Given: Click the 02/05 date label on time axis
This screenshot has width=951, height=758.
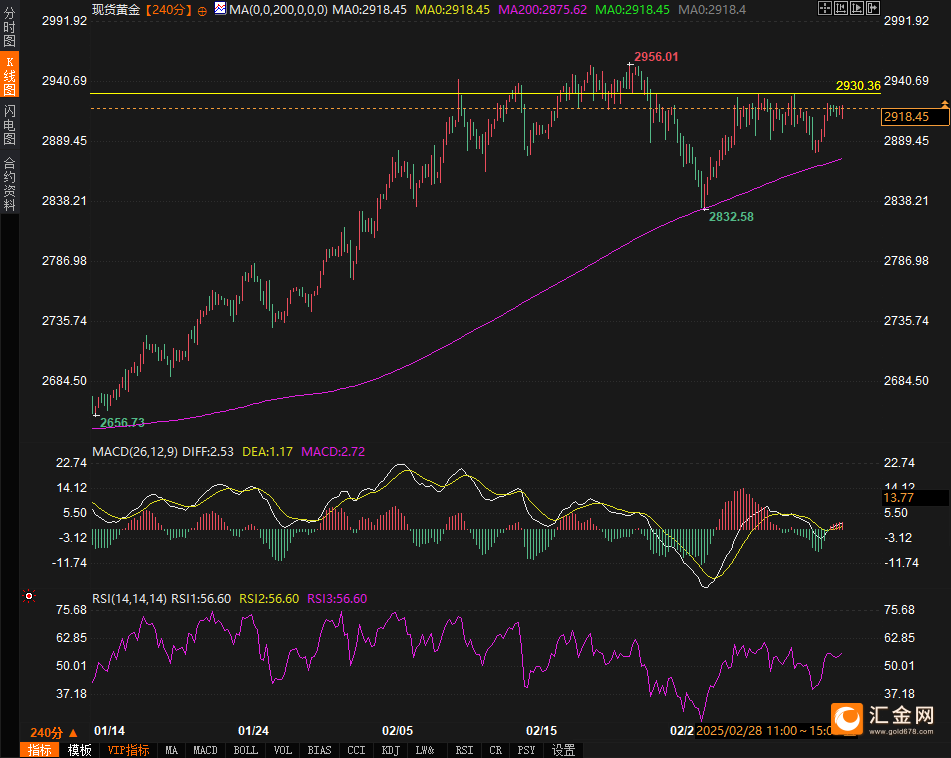Looking at the screenshot, I should pos(397,731).
